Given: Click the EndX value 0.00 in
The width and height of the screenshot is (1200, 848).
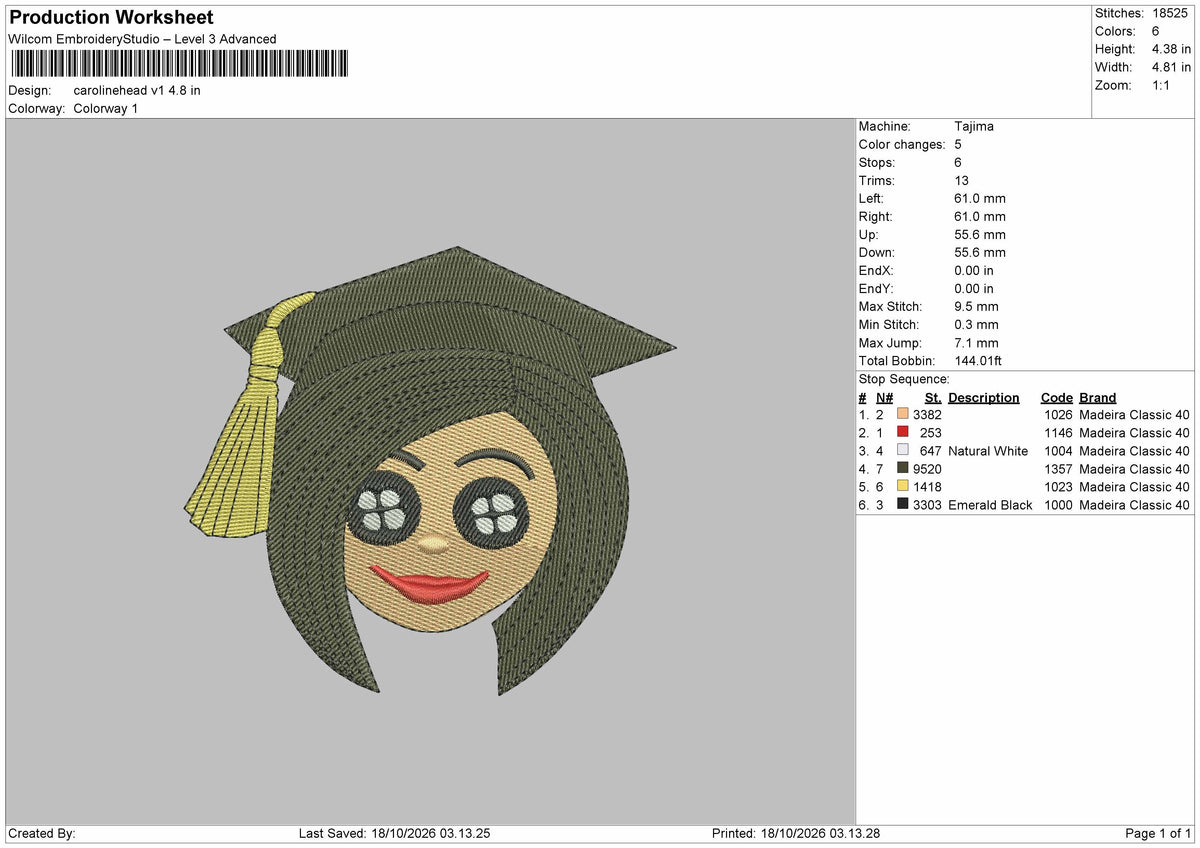Looking at the screenshot, I should 974,271.
